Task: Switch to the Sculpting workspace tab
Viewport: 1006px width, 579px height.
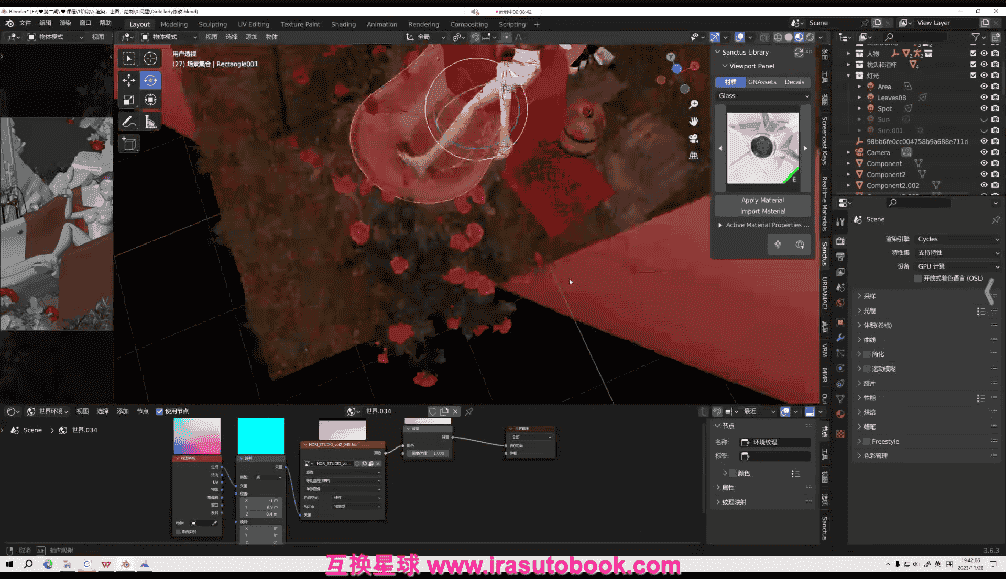Action: (212, 24)
